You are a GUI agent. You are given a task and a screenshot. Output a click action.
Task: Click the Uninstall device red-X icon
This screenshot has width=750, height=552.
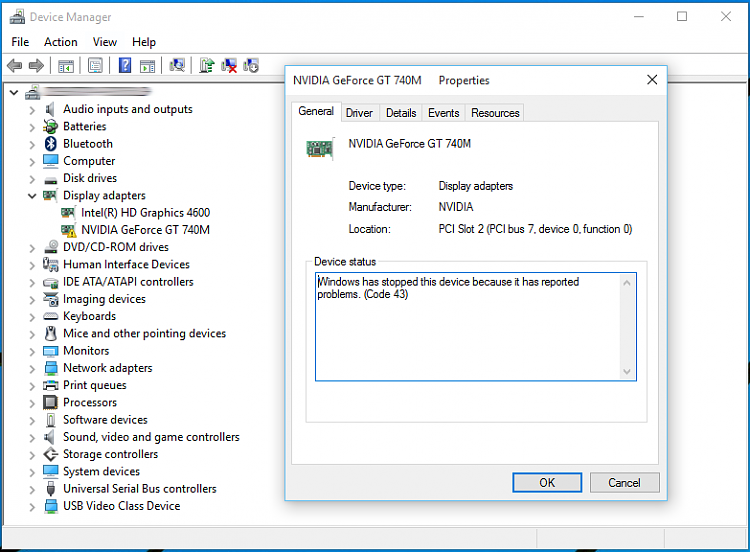click(229, 66)
